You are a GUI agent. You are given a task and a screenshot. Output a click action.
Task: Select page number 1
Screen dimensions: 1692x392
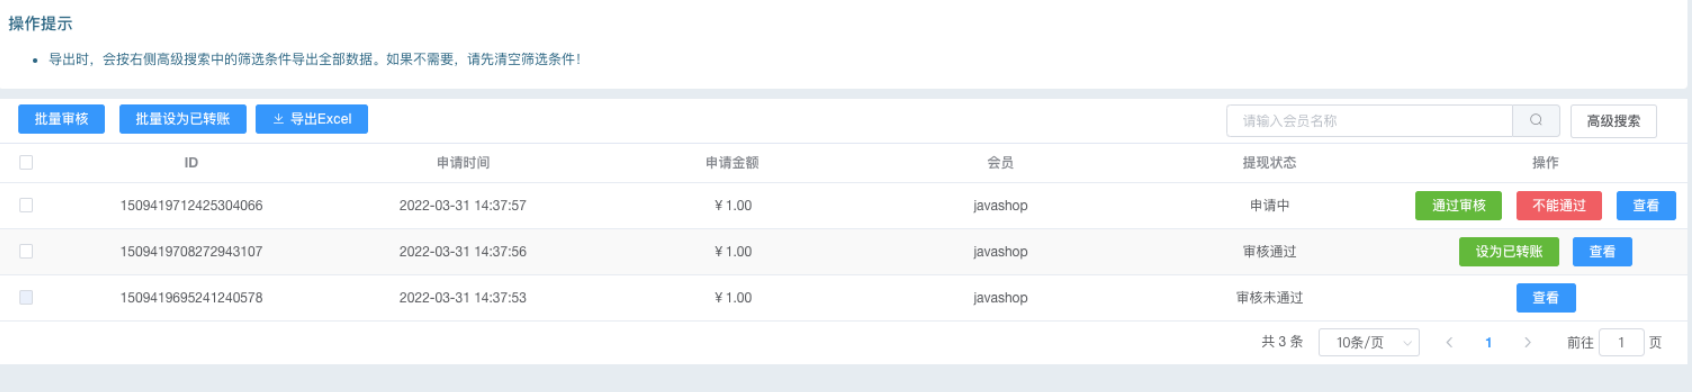(1488, 342)
